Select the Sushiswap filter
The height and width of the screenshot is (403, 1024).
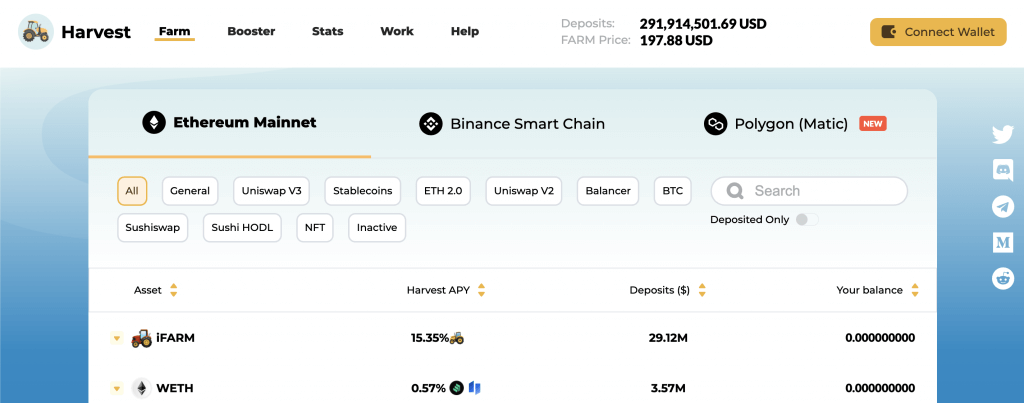coord(153,228)
